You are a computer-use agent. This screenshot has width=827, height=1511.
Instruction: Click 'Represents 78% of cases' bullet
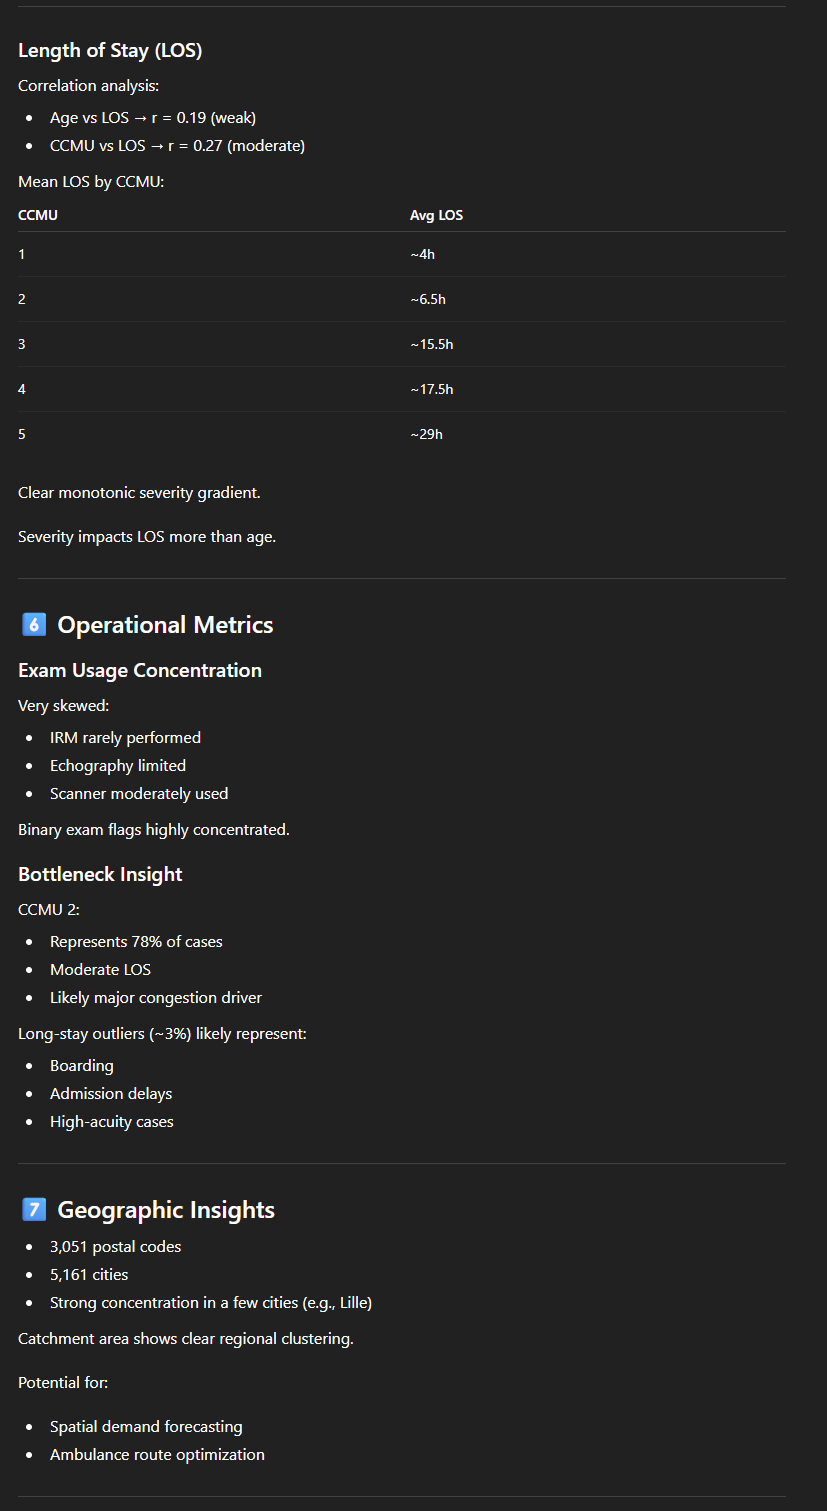[x=136, y=941]
